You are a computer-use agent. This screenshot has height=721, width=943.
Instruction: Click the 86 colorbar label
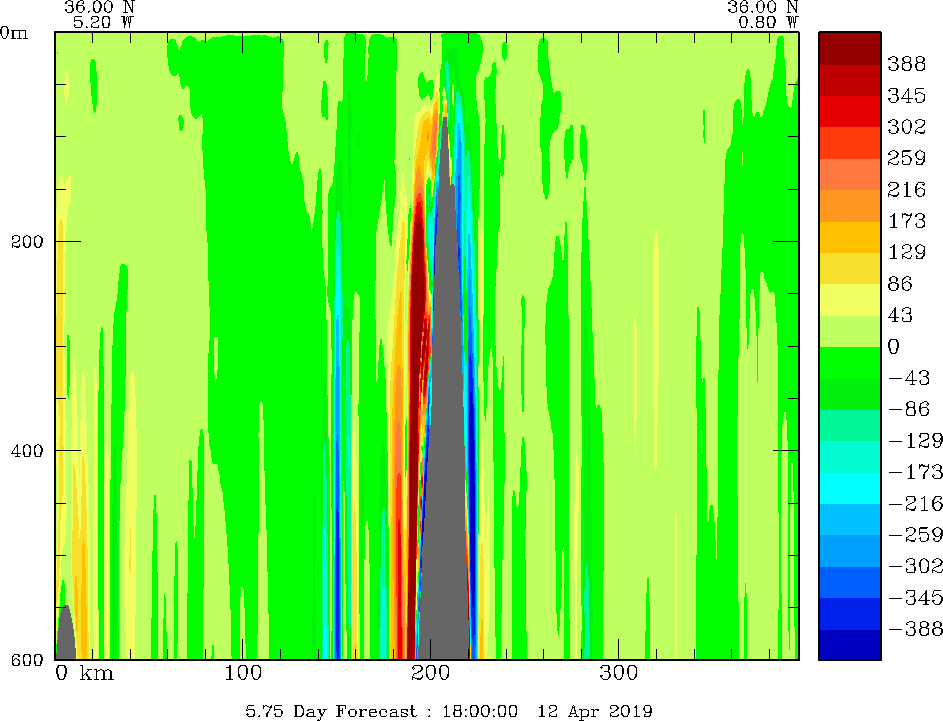[x=900, y=284]
